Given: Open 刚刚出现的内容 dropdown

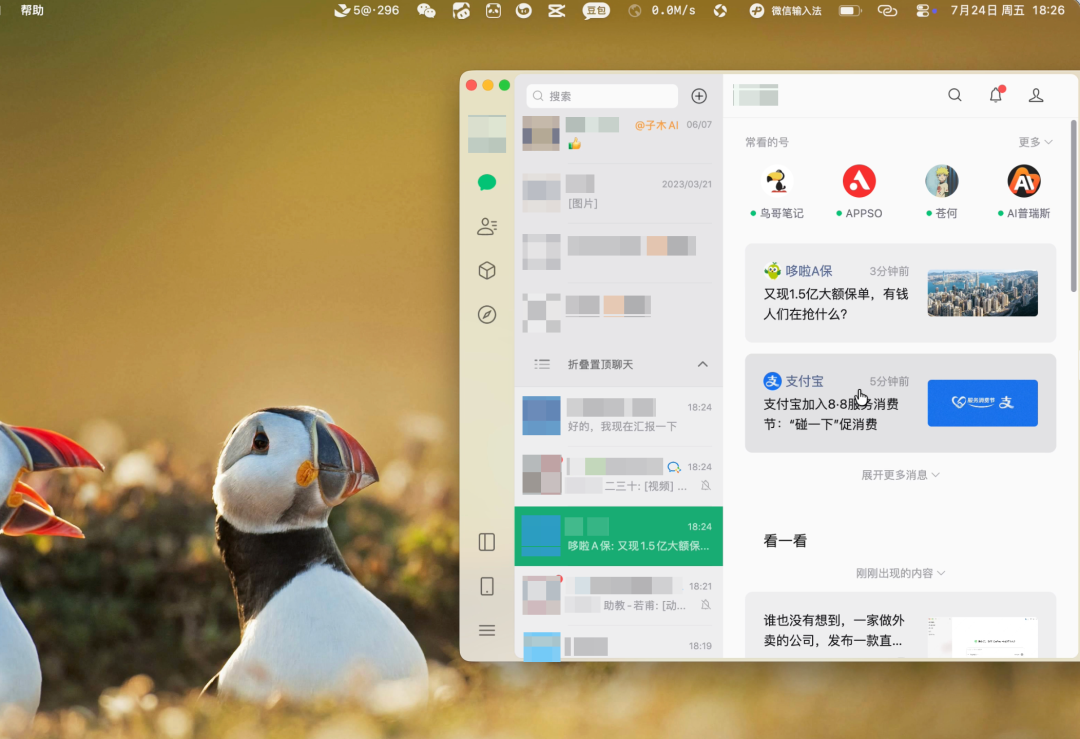Looking at the screenshot, I should pos(900,573).
